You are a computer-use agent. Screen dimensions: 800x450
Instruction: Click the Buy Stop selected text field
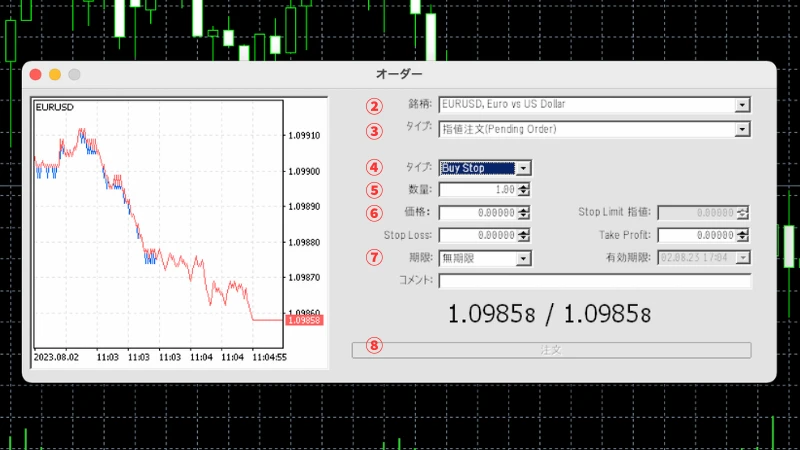point(478,168)
